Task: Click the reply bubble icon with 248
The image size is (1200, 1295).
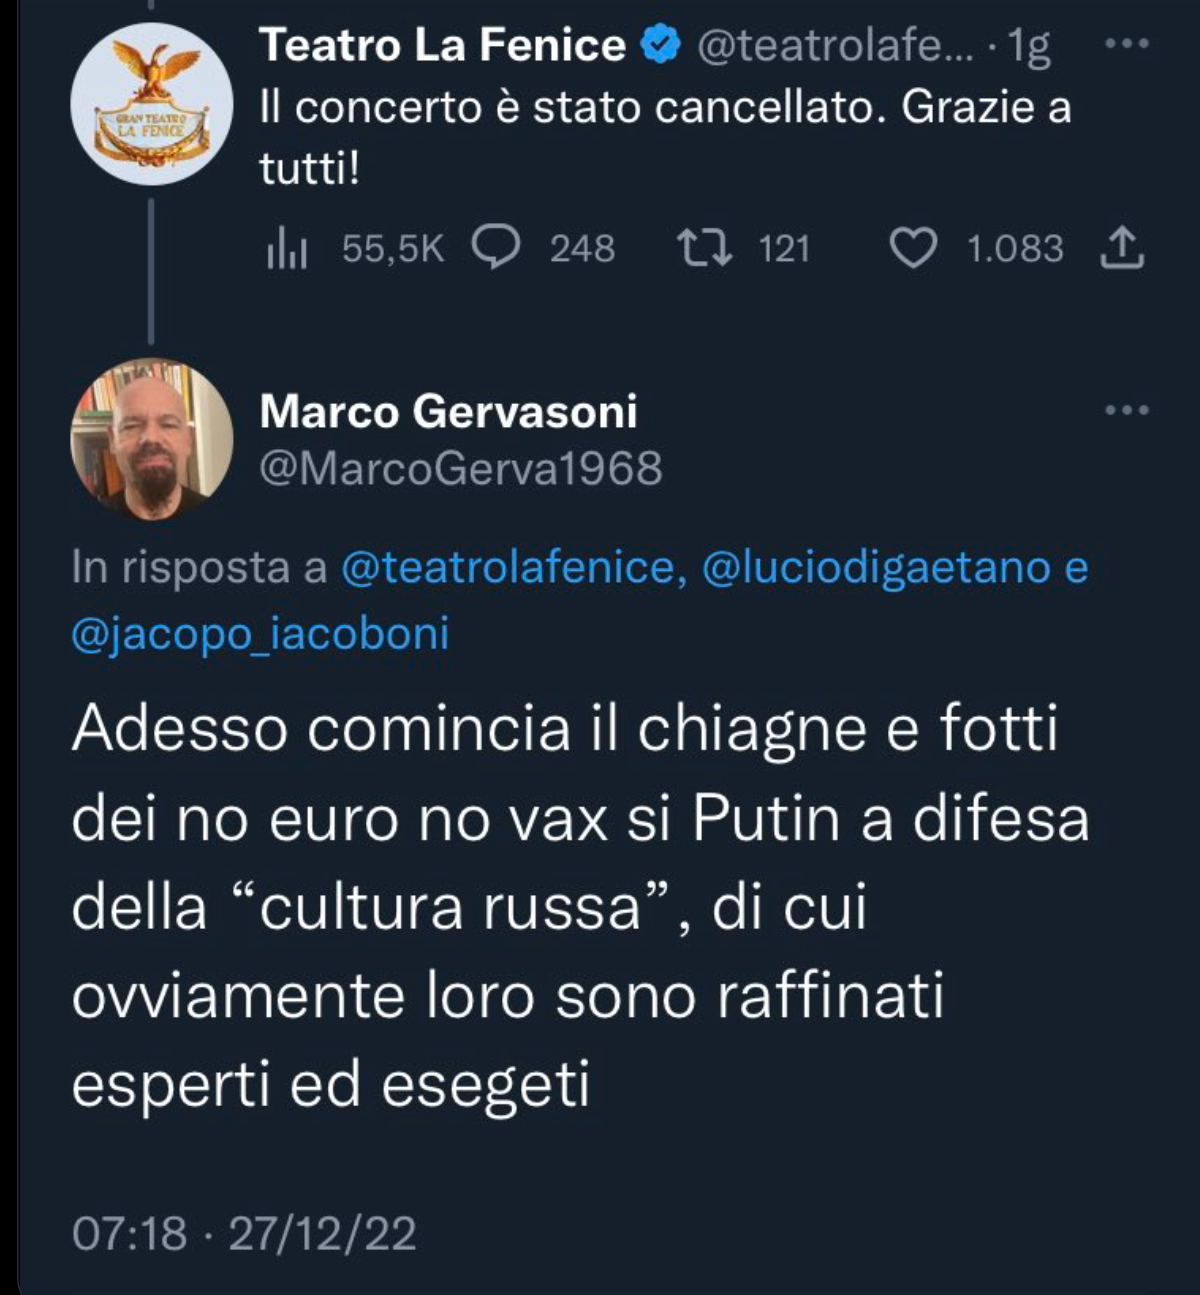Action: point(496,248)
